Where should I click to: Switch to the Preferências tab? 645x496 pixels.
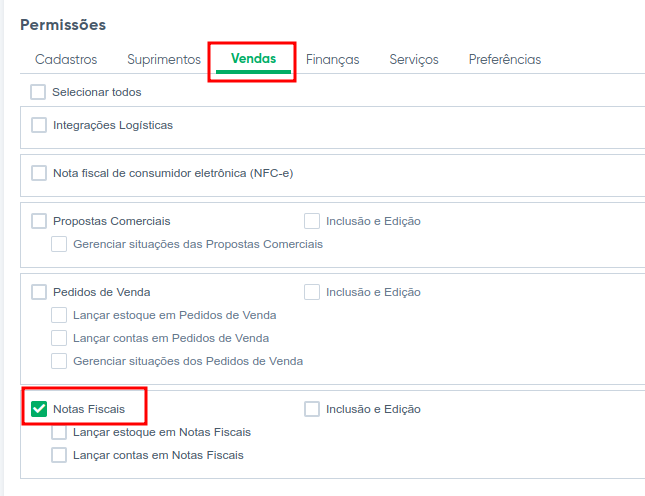tap(505, 59)
